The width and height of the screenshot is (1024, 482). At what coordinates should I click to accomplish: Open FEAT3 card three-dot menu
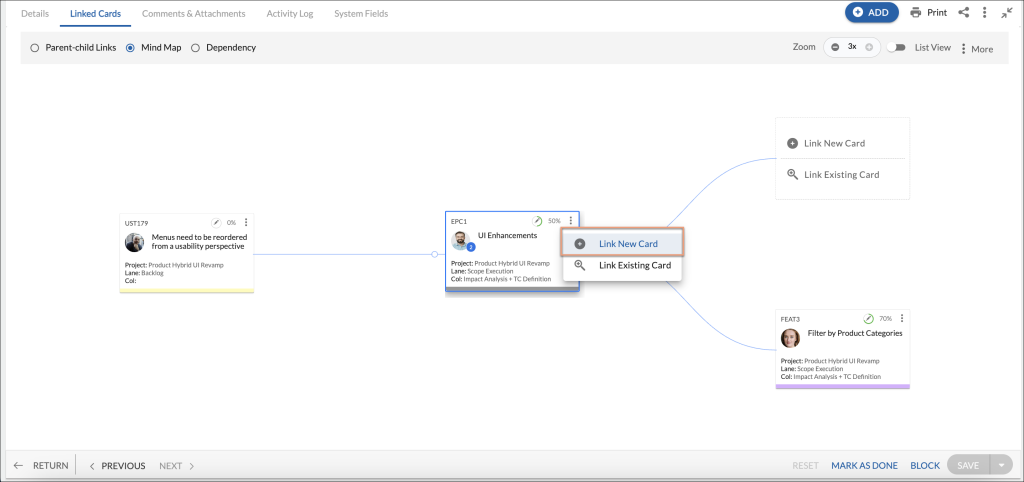(x=902, y=318)
